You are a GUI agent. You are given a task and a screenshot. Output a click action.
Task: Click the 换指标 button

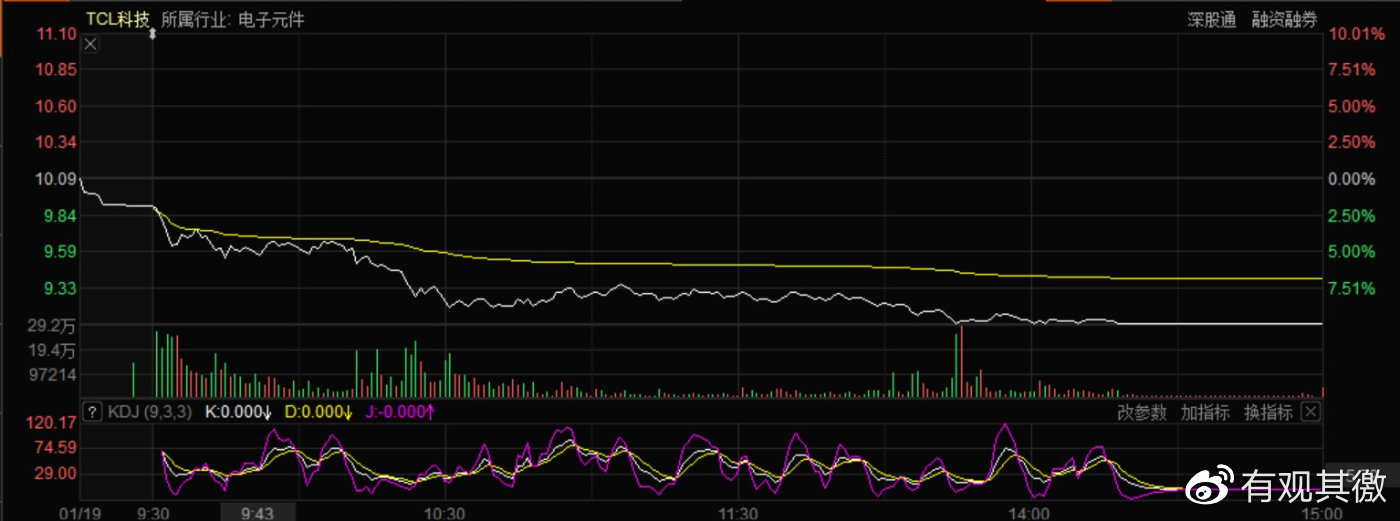1268,412
